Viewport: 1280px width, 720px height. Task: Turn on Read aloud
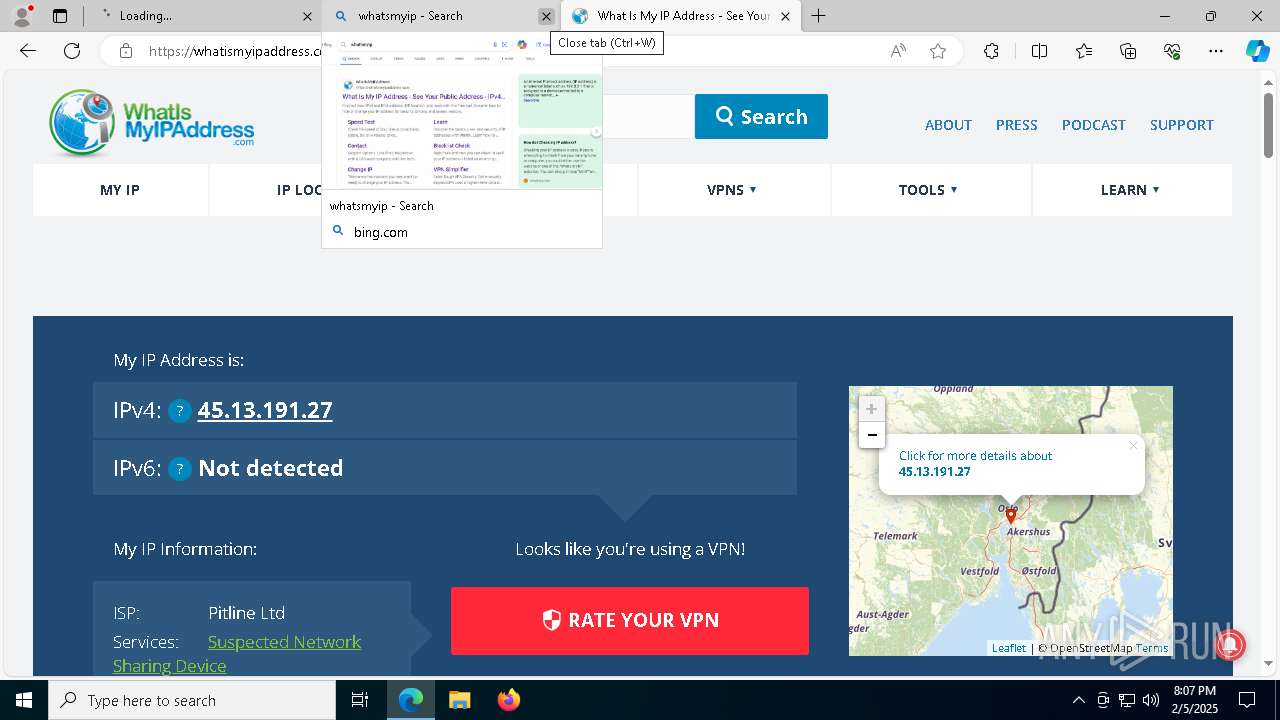pyautogui.click(x=898, y=51)
